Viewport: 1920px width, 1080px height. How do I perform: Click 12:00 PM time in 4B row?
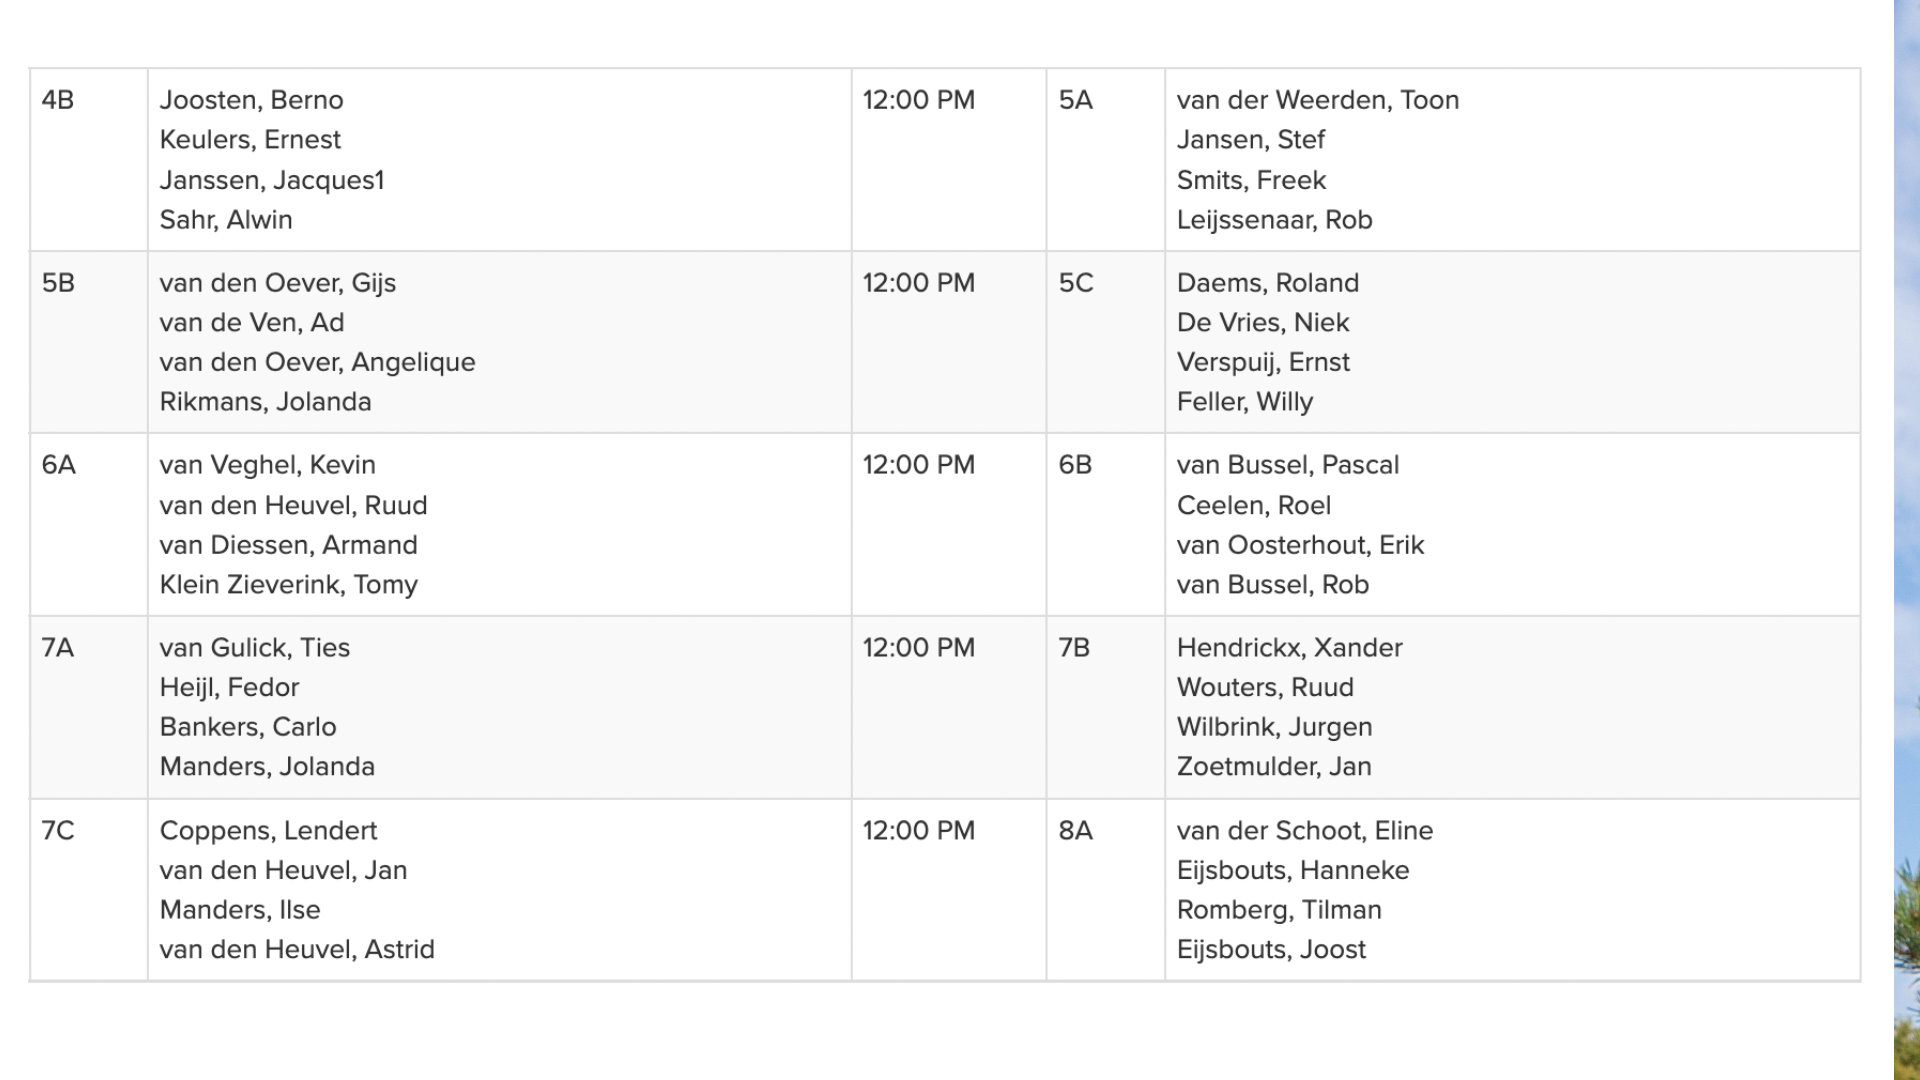point(918,100)
